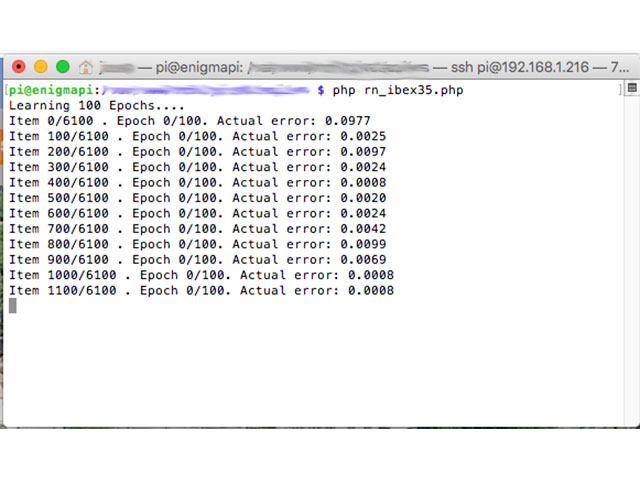Click the 'Item 500/6100' output line
The height and width of the screenshot is (480, 640).
(198, 198)
